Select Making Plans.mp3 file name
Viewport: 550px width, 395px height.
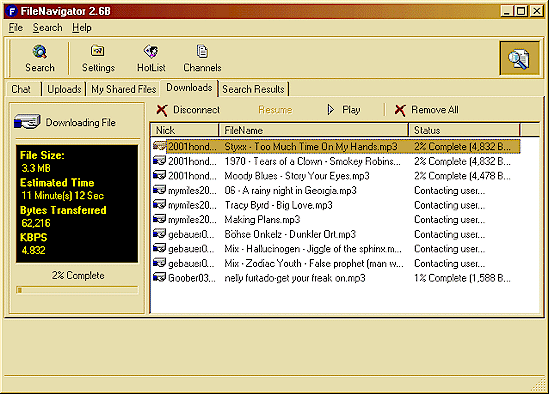pos(262,220)
